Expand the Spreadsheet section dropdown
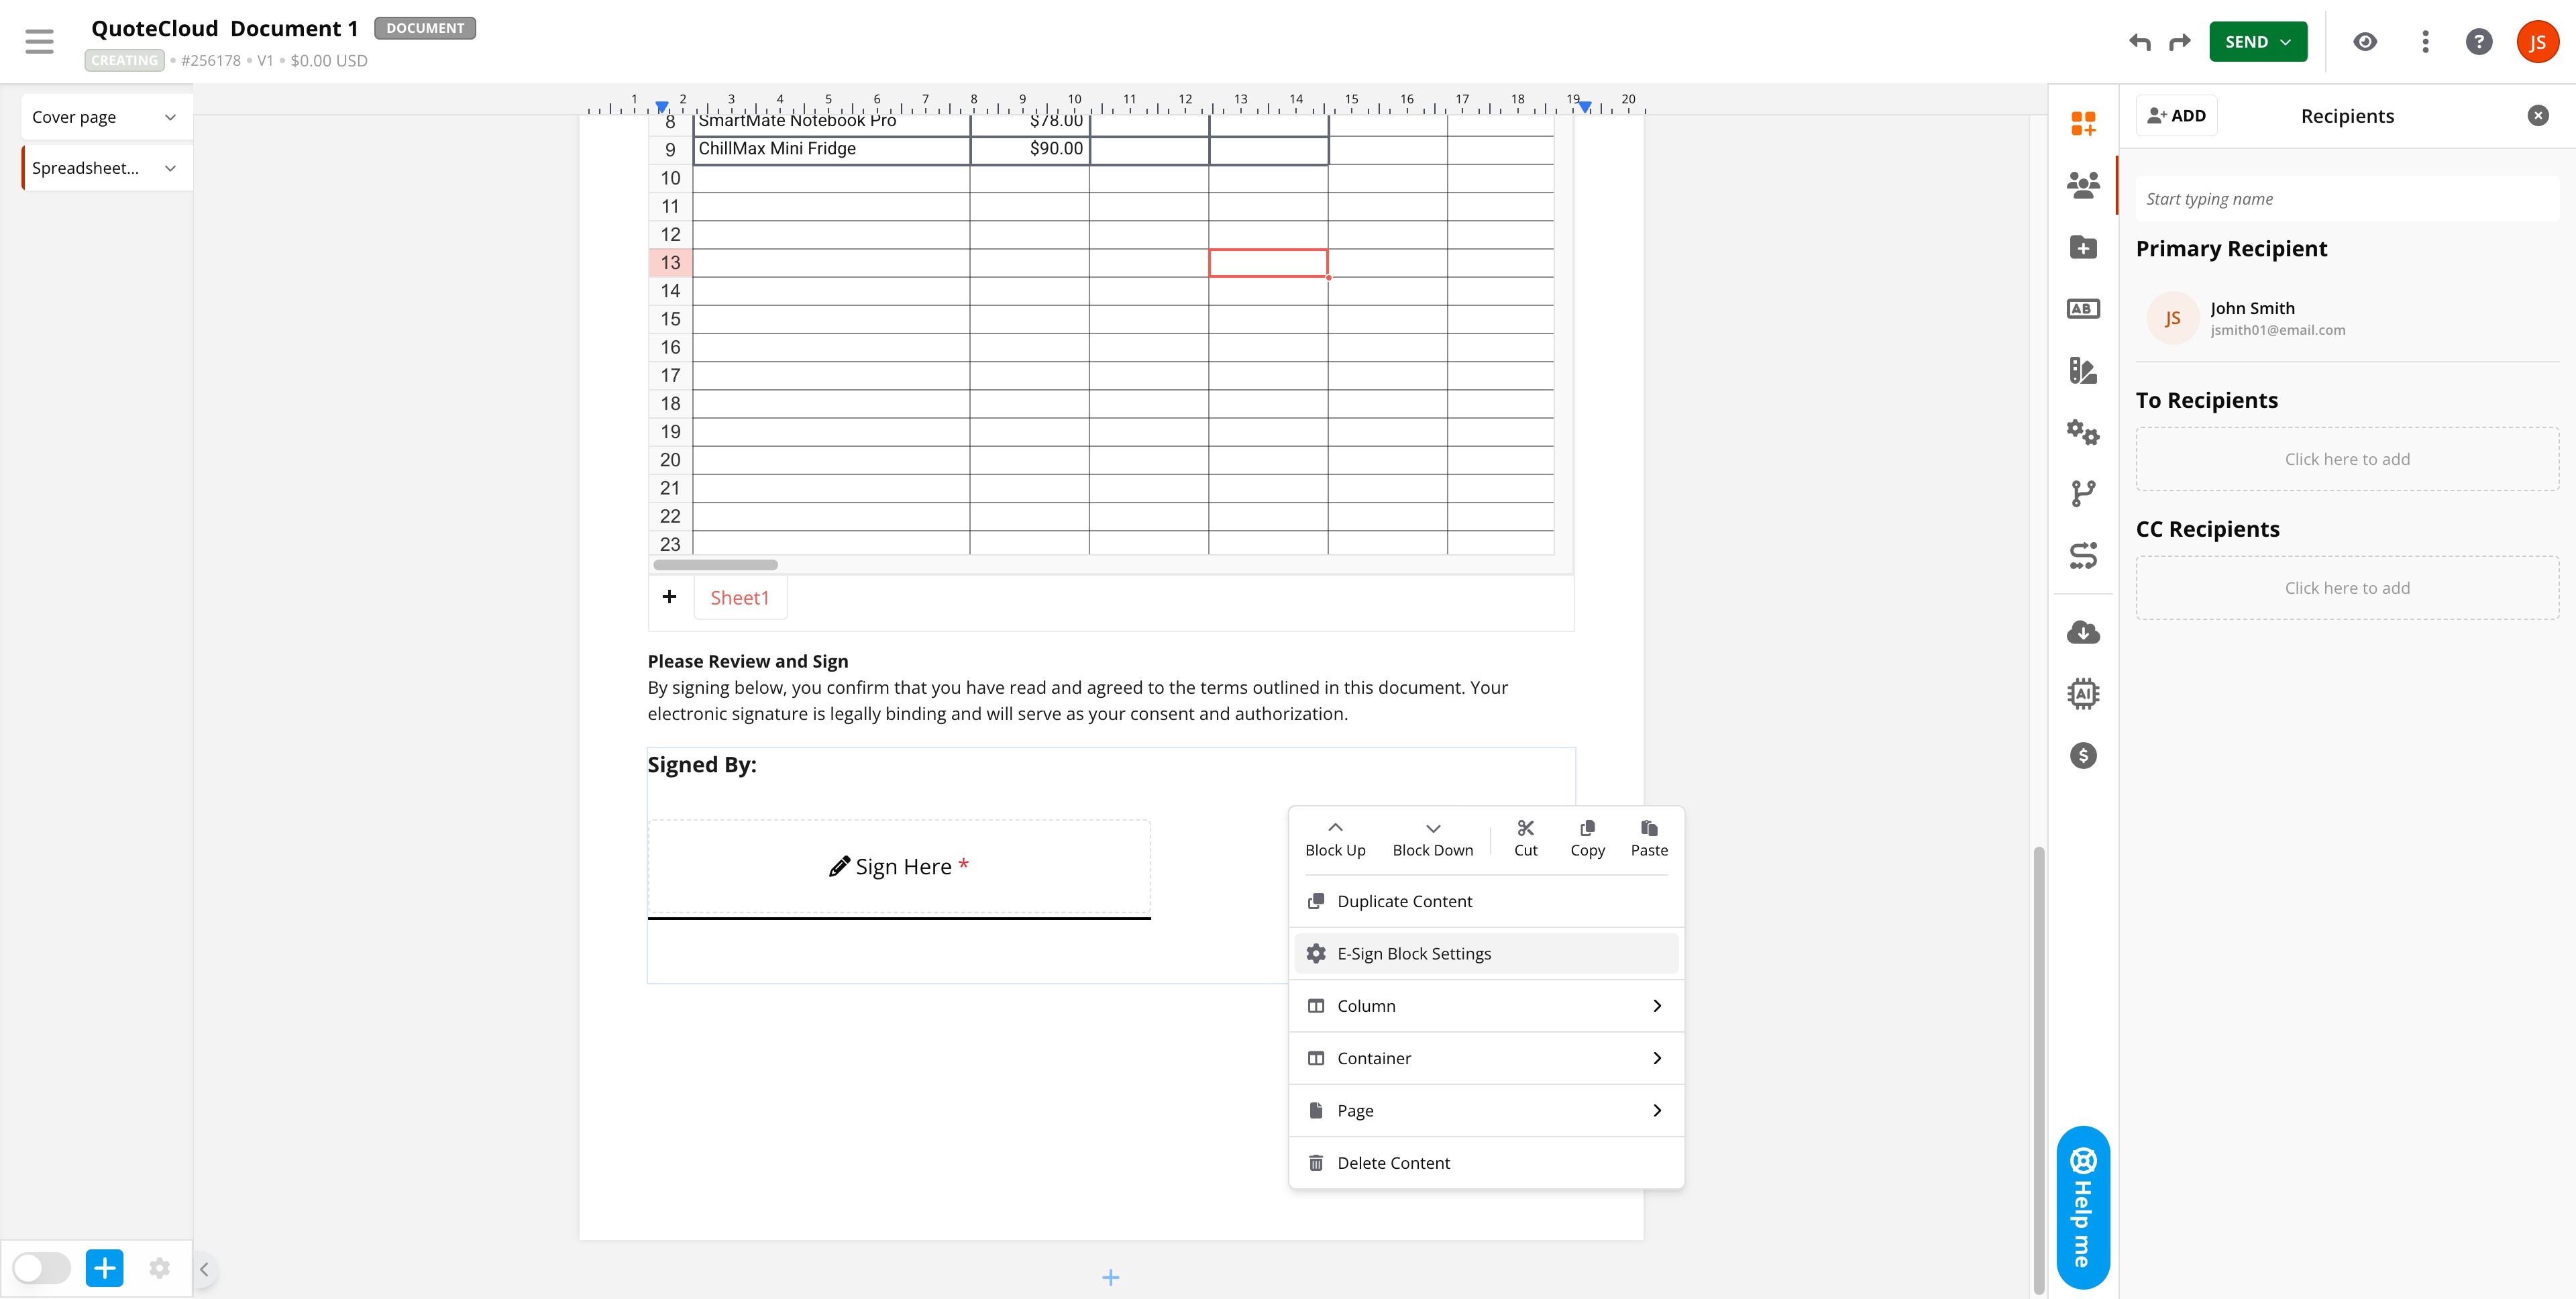 pos(170,168)
